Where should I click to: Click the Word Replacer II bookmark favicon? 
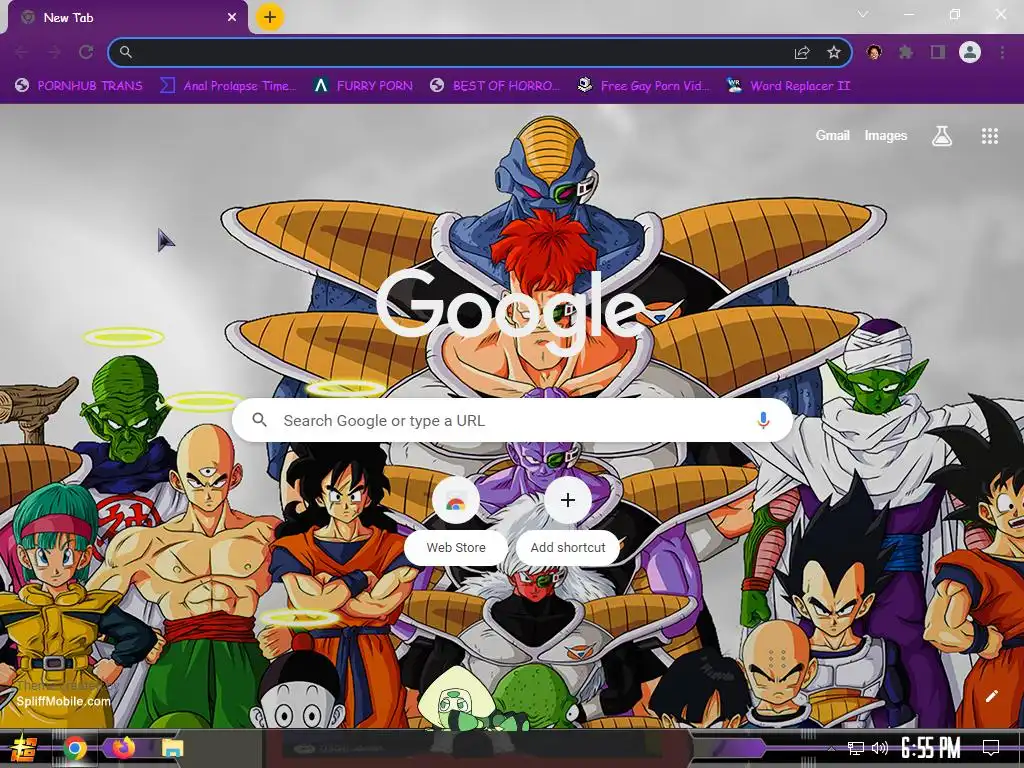[x=734, y=85]
